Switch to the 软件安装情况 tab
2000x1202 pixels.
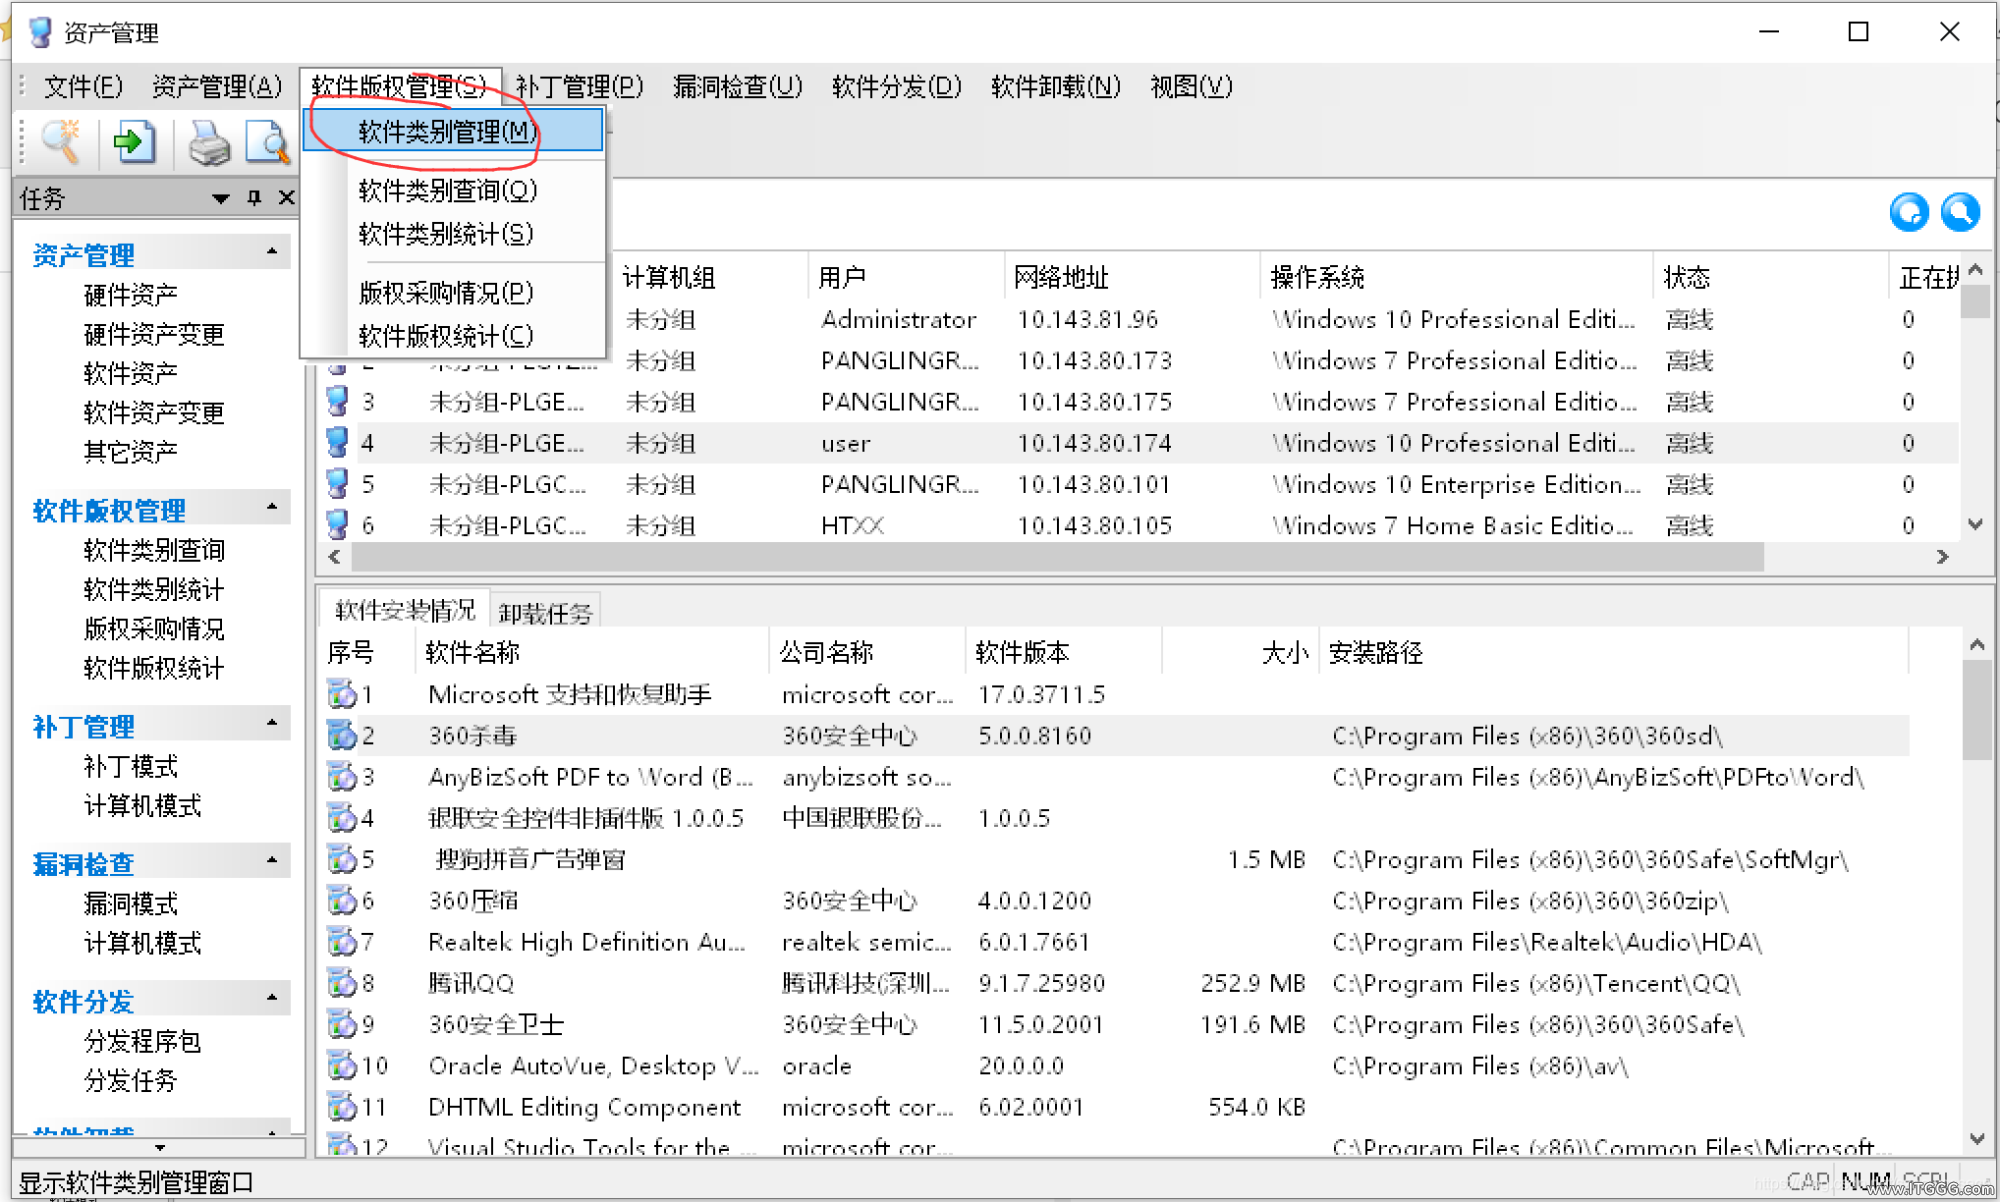point(404,610)
